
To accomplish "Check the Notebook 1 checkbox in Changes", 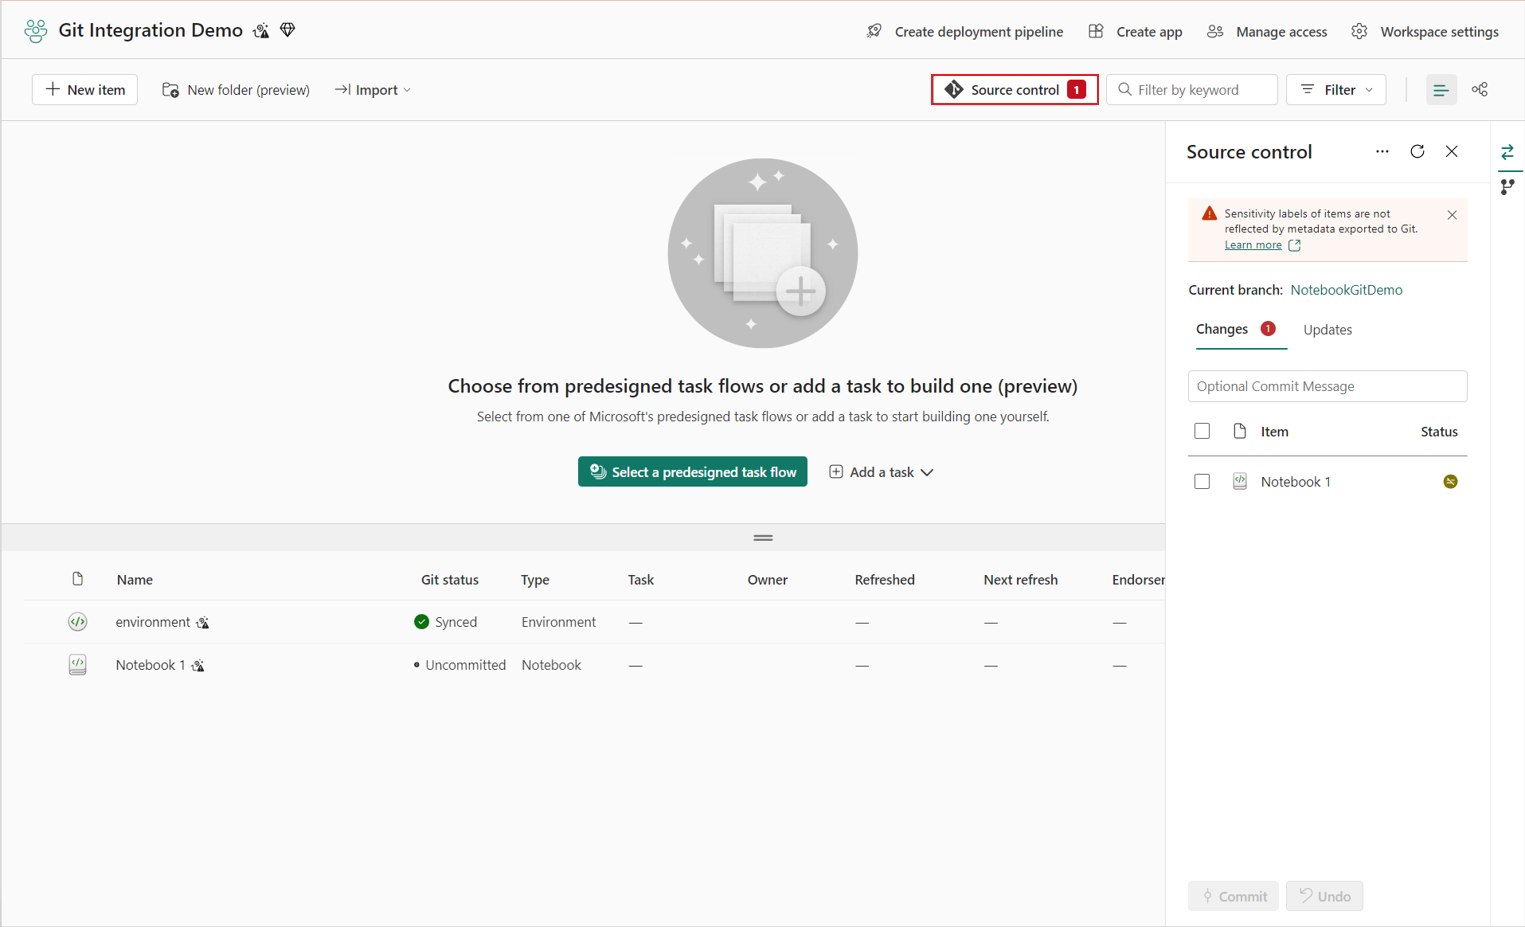I will pos(1202,482).
